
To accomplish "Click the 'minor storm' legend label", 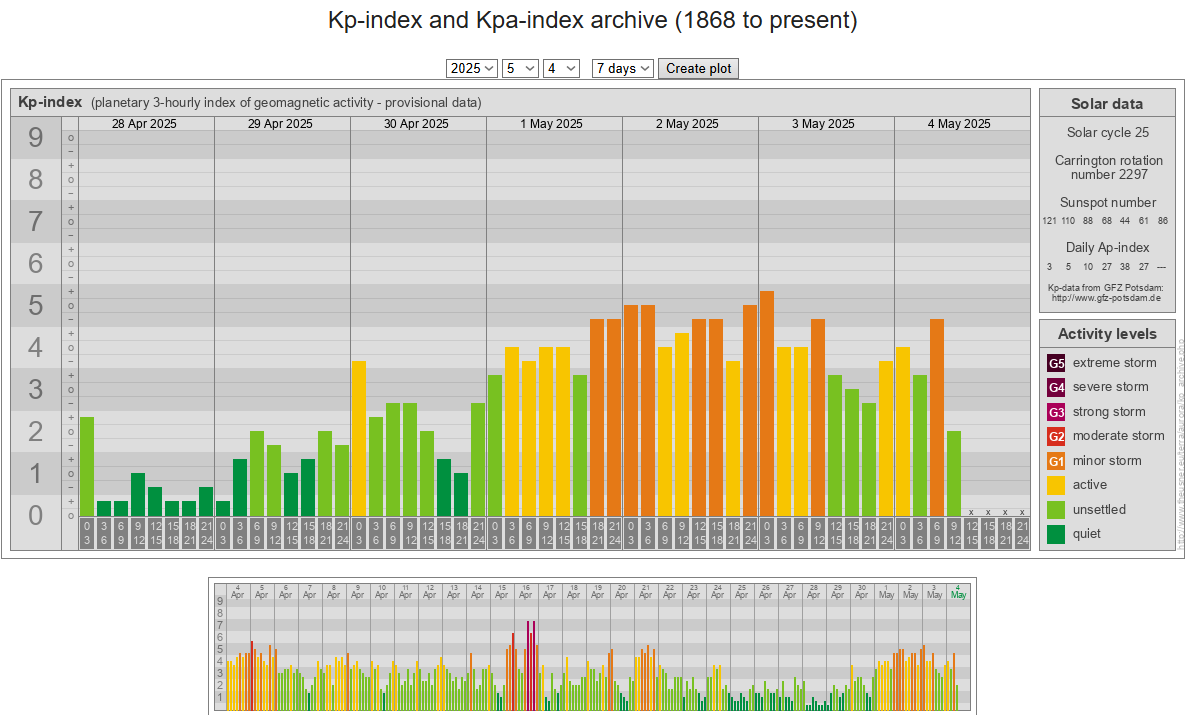I will [x=1107, y=461].
